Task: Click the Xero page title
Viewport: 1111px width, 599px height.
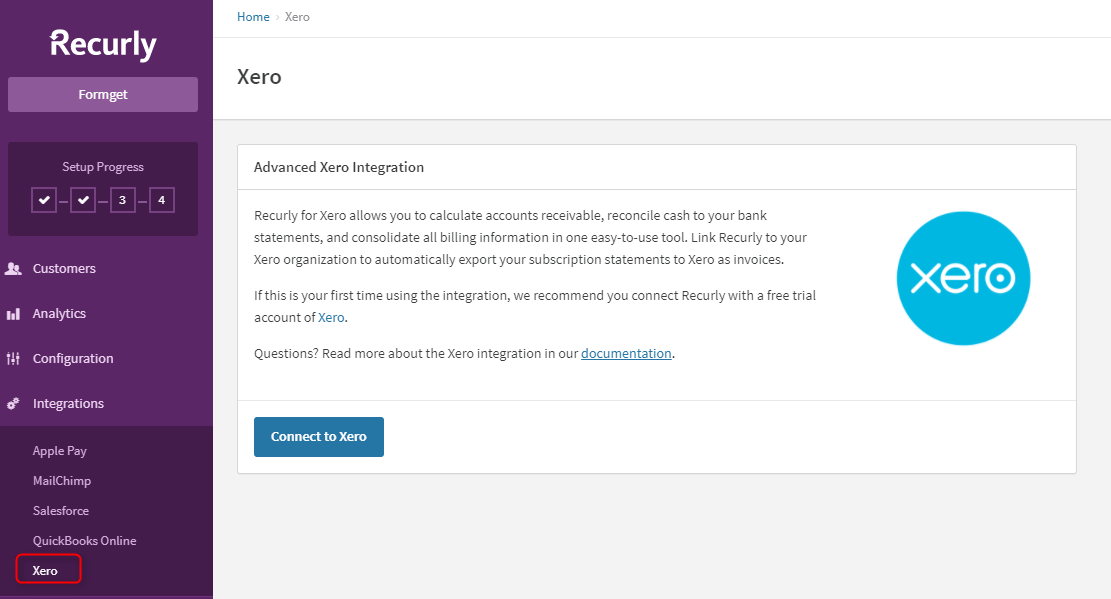Action: point(259,77)
